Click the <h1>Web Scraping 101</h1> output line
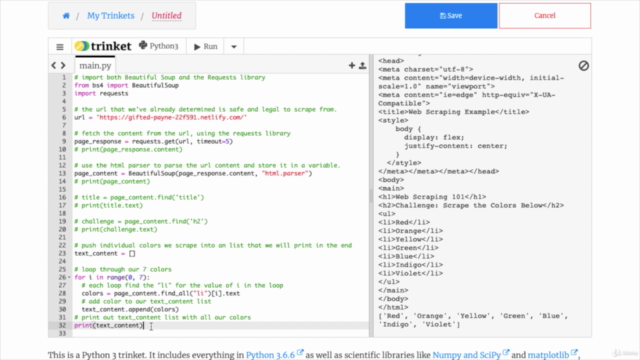 (432, 197)
